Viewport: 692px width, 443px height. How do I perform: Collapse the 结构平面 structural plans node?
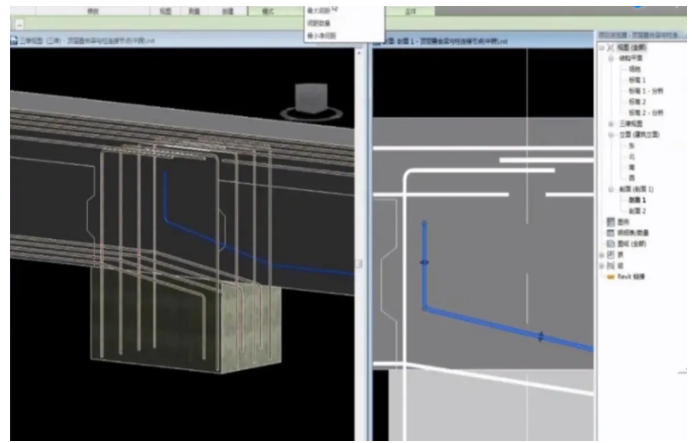pyautogui.click(x=609, y=59)
